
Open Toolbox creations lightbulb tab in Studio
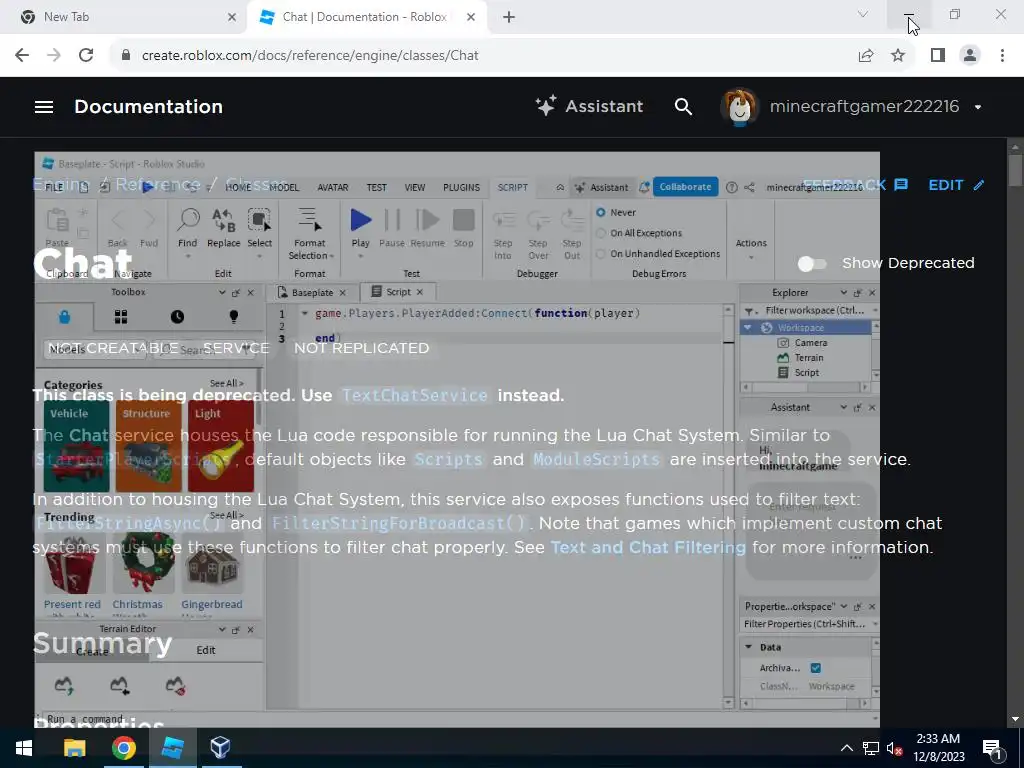233,317
